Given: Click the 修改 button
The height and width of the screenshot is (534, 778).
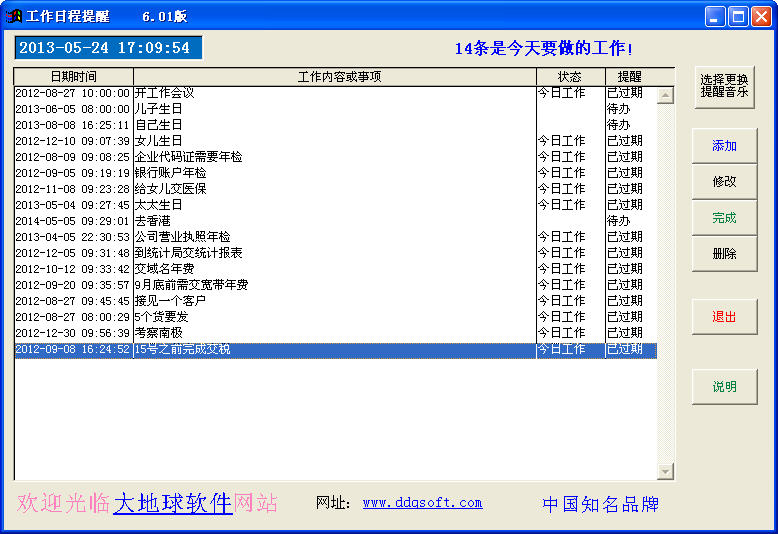Looking at the screenshot, I should click(724, 182).
